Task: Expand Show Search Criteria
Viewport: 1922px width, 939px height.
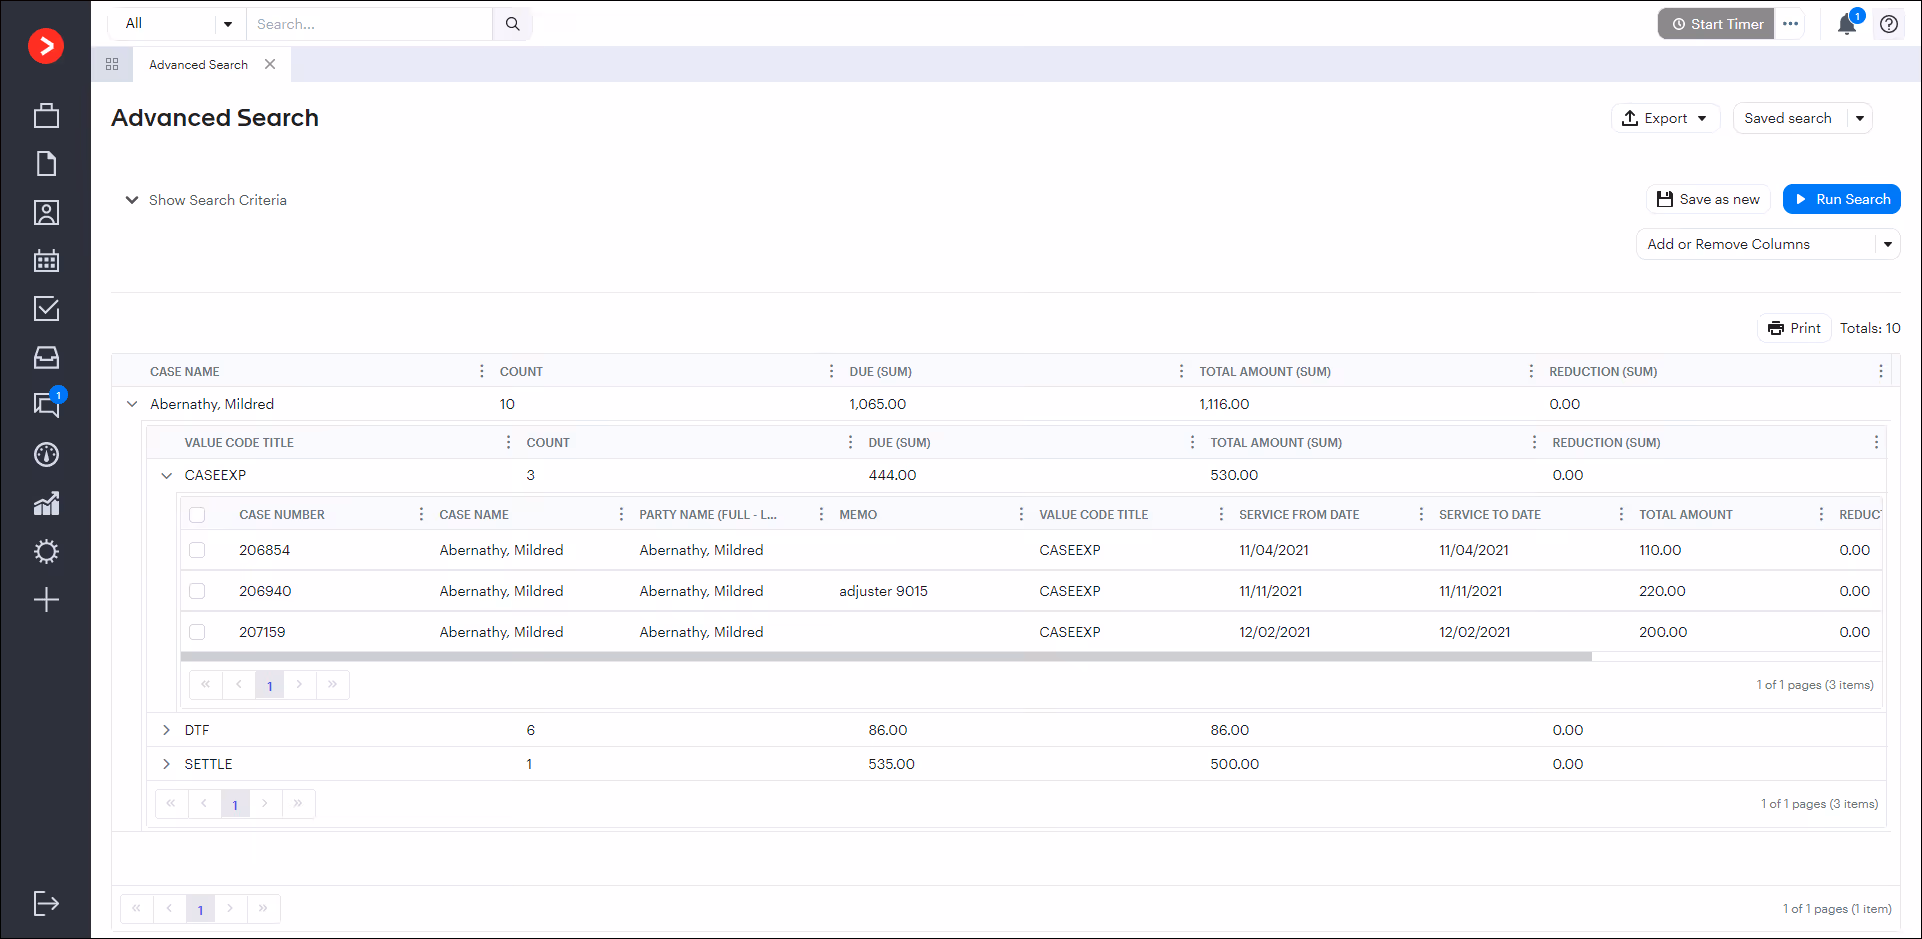Action: [205, 200]
